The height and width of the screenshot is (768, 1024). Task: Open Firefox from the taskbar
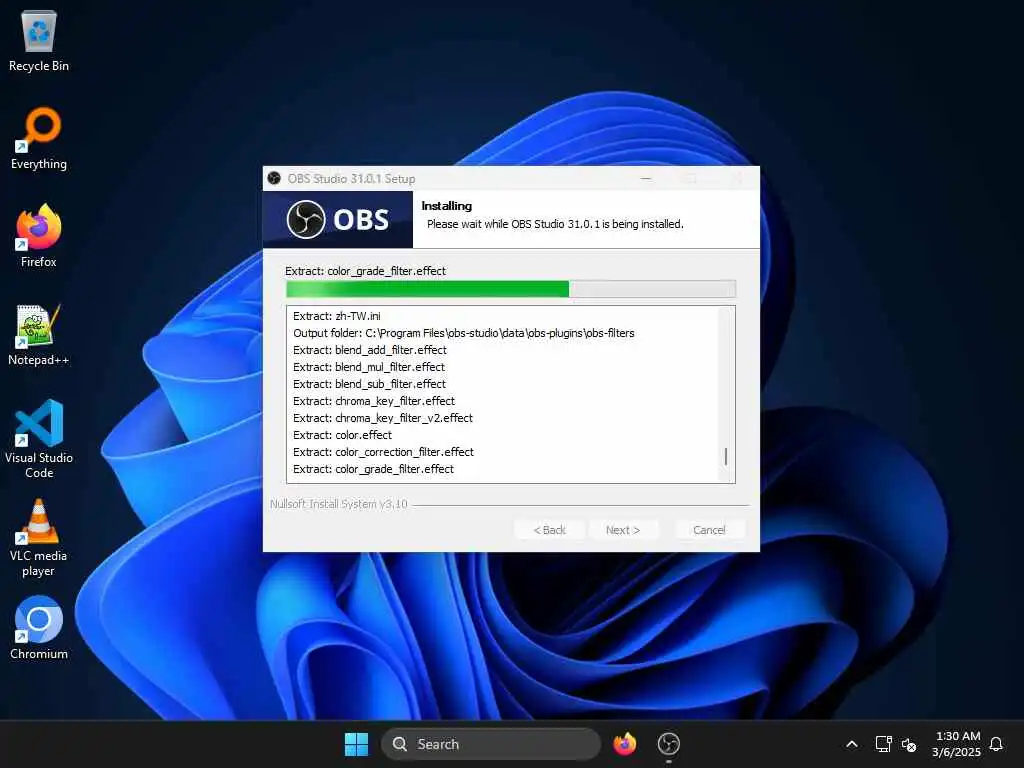point(624,744)
